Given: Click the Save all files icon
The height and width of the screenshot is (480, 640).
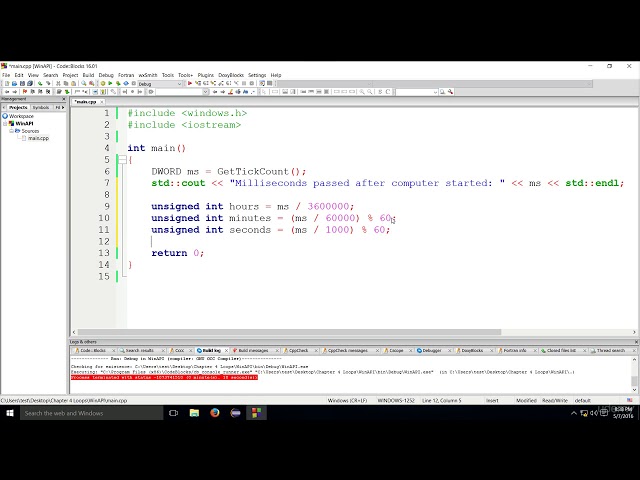Looking at the screenshot, I should click(x=30, y=84).
